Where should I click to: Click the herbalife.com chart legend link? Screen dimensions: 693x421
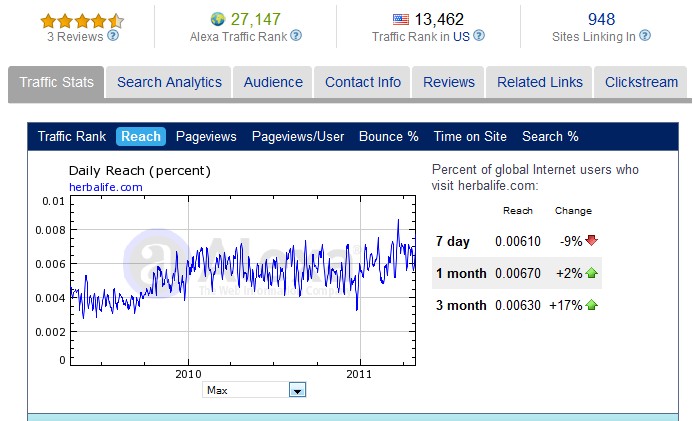click(106, 187)
